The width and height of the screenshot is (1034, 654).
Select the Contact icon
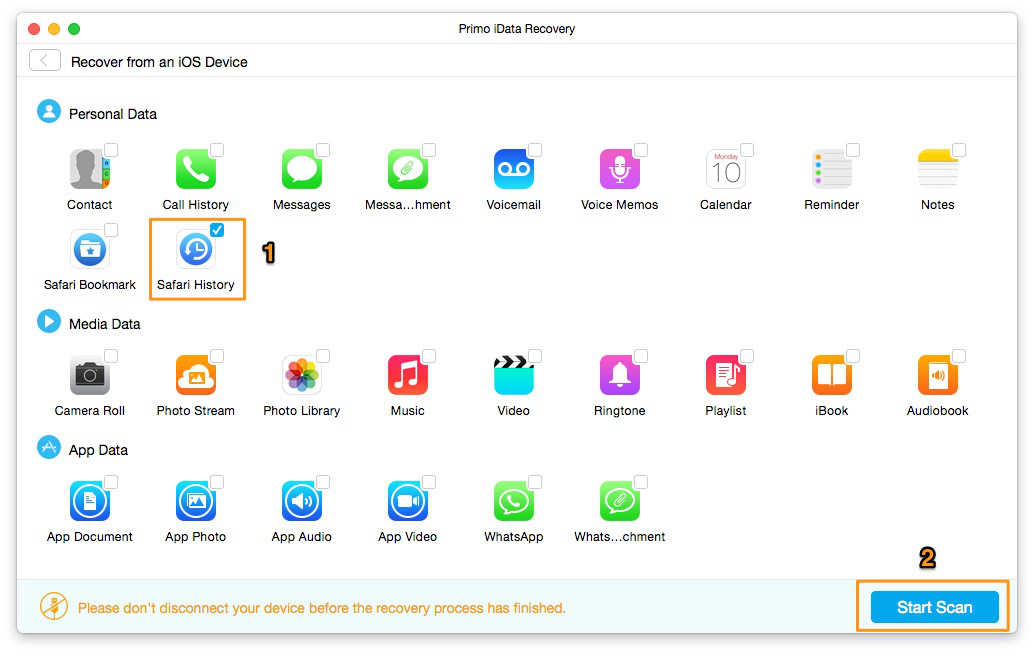pyautogui.click(x=90, y=169)
